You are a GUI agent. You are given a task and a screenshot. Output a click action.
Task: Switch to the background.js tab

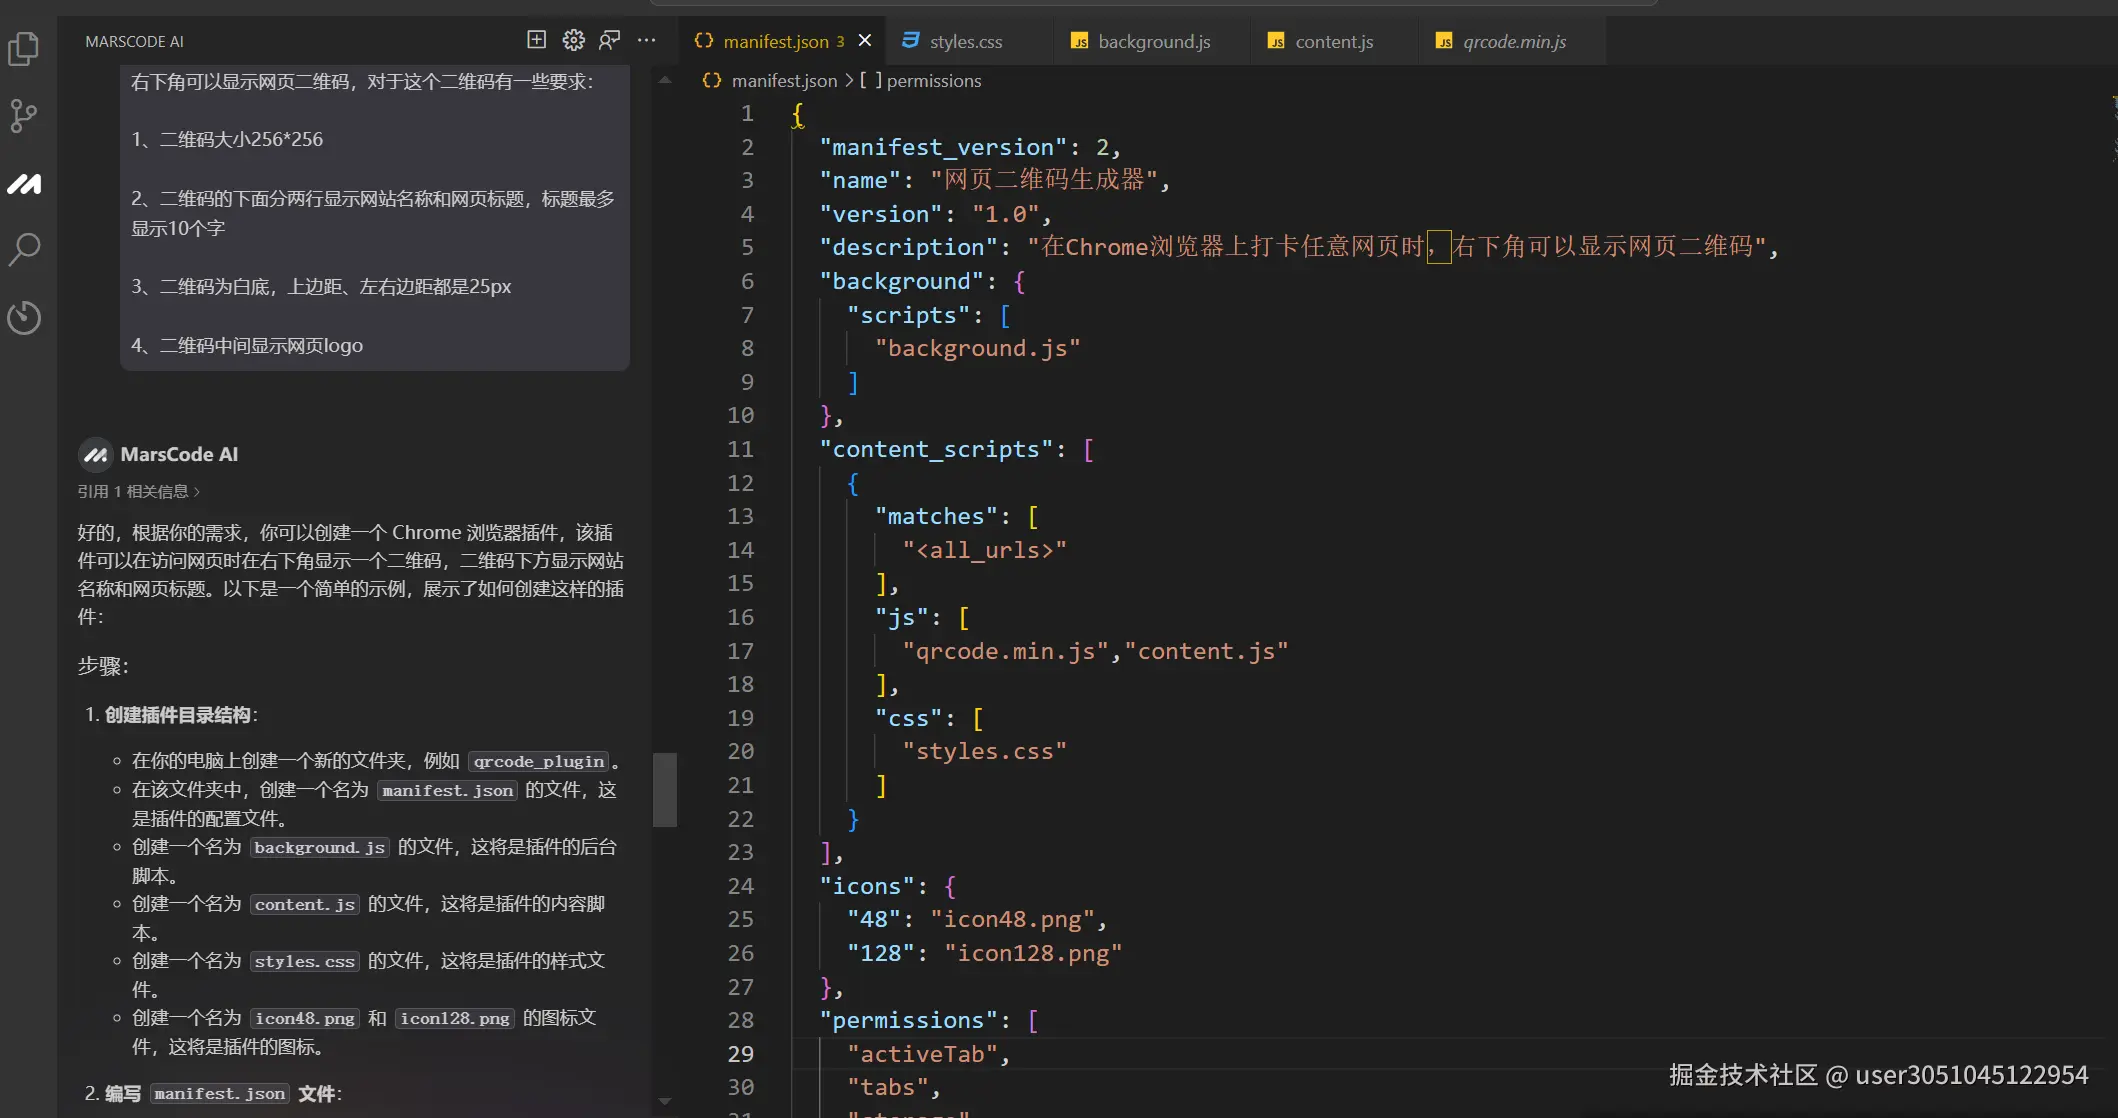pyautogui.click(x=1153, y=41)
